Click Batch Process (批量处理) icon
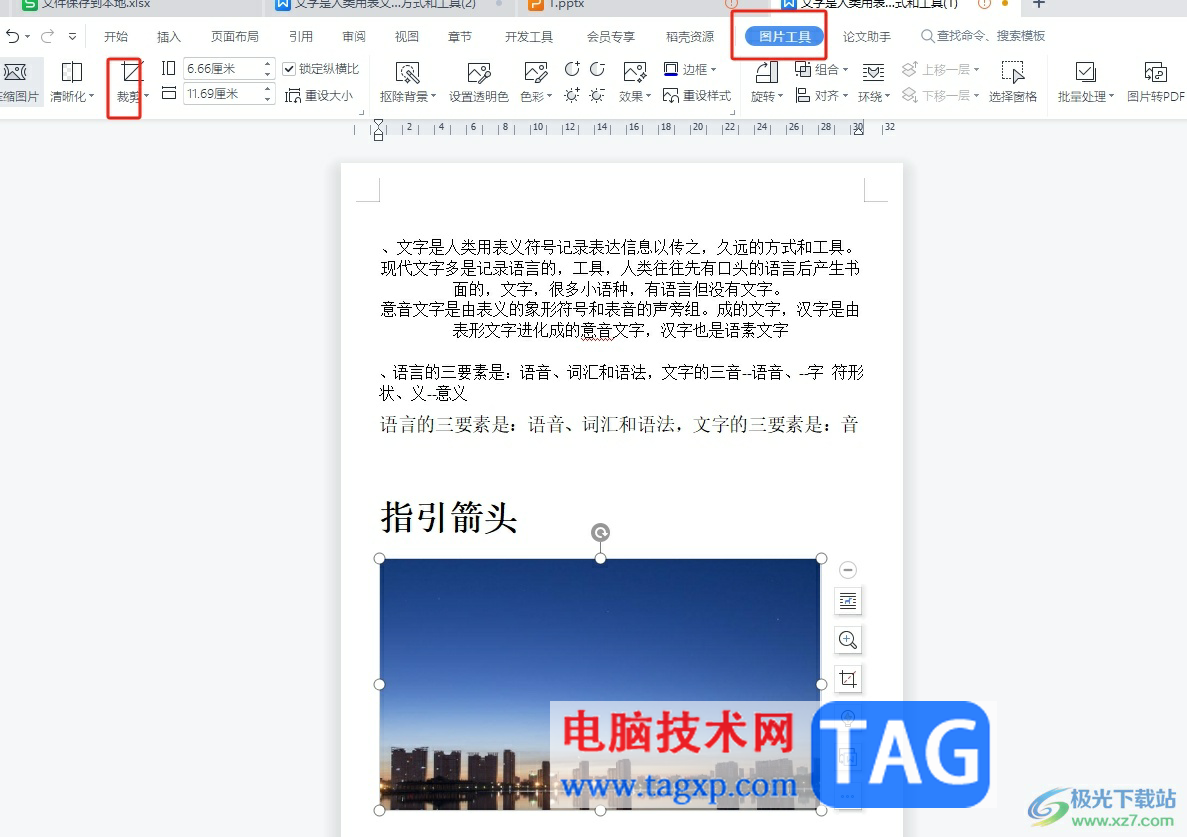This screenshot has height=837, width=1187. click(x=1086, y=72)
